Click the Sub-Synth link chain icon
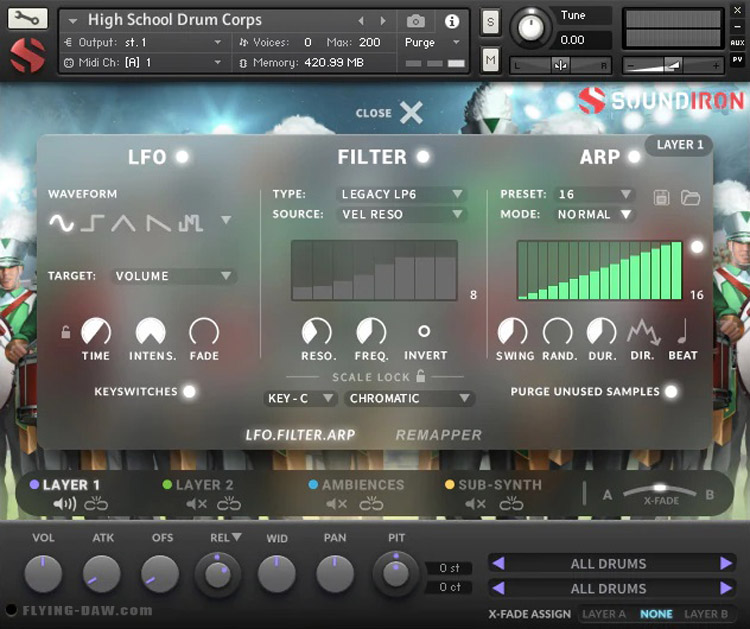 pyautogui.click(x=511, y=504)
